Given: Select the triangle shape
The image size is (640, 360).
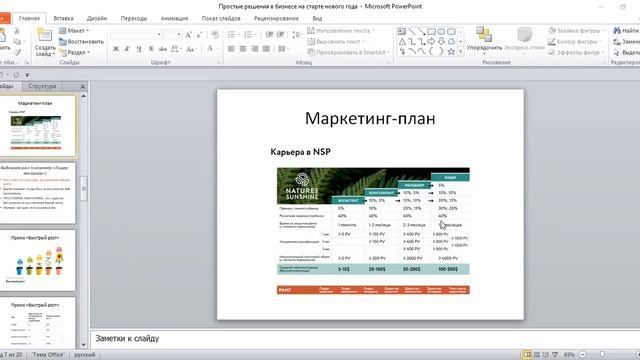Looking at the screenshot, I should 402,42.
